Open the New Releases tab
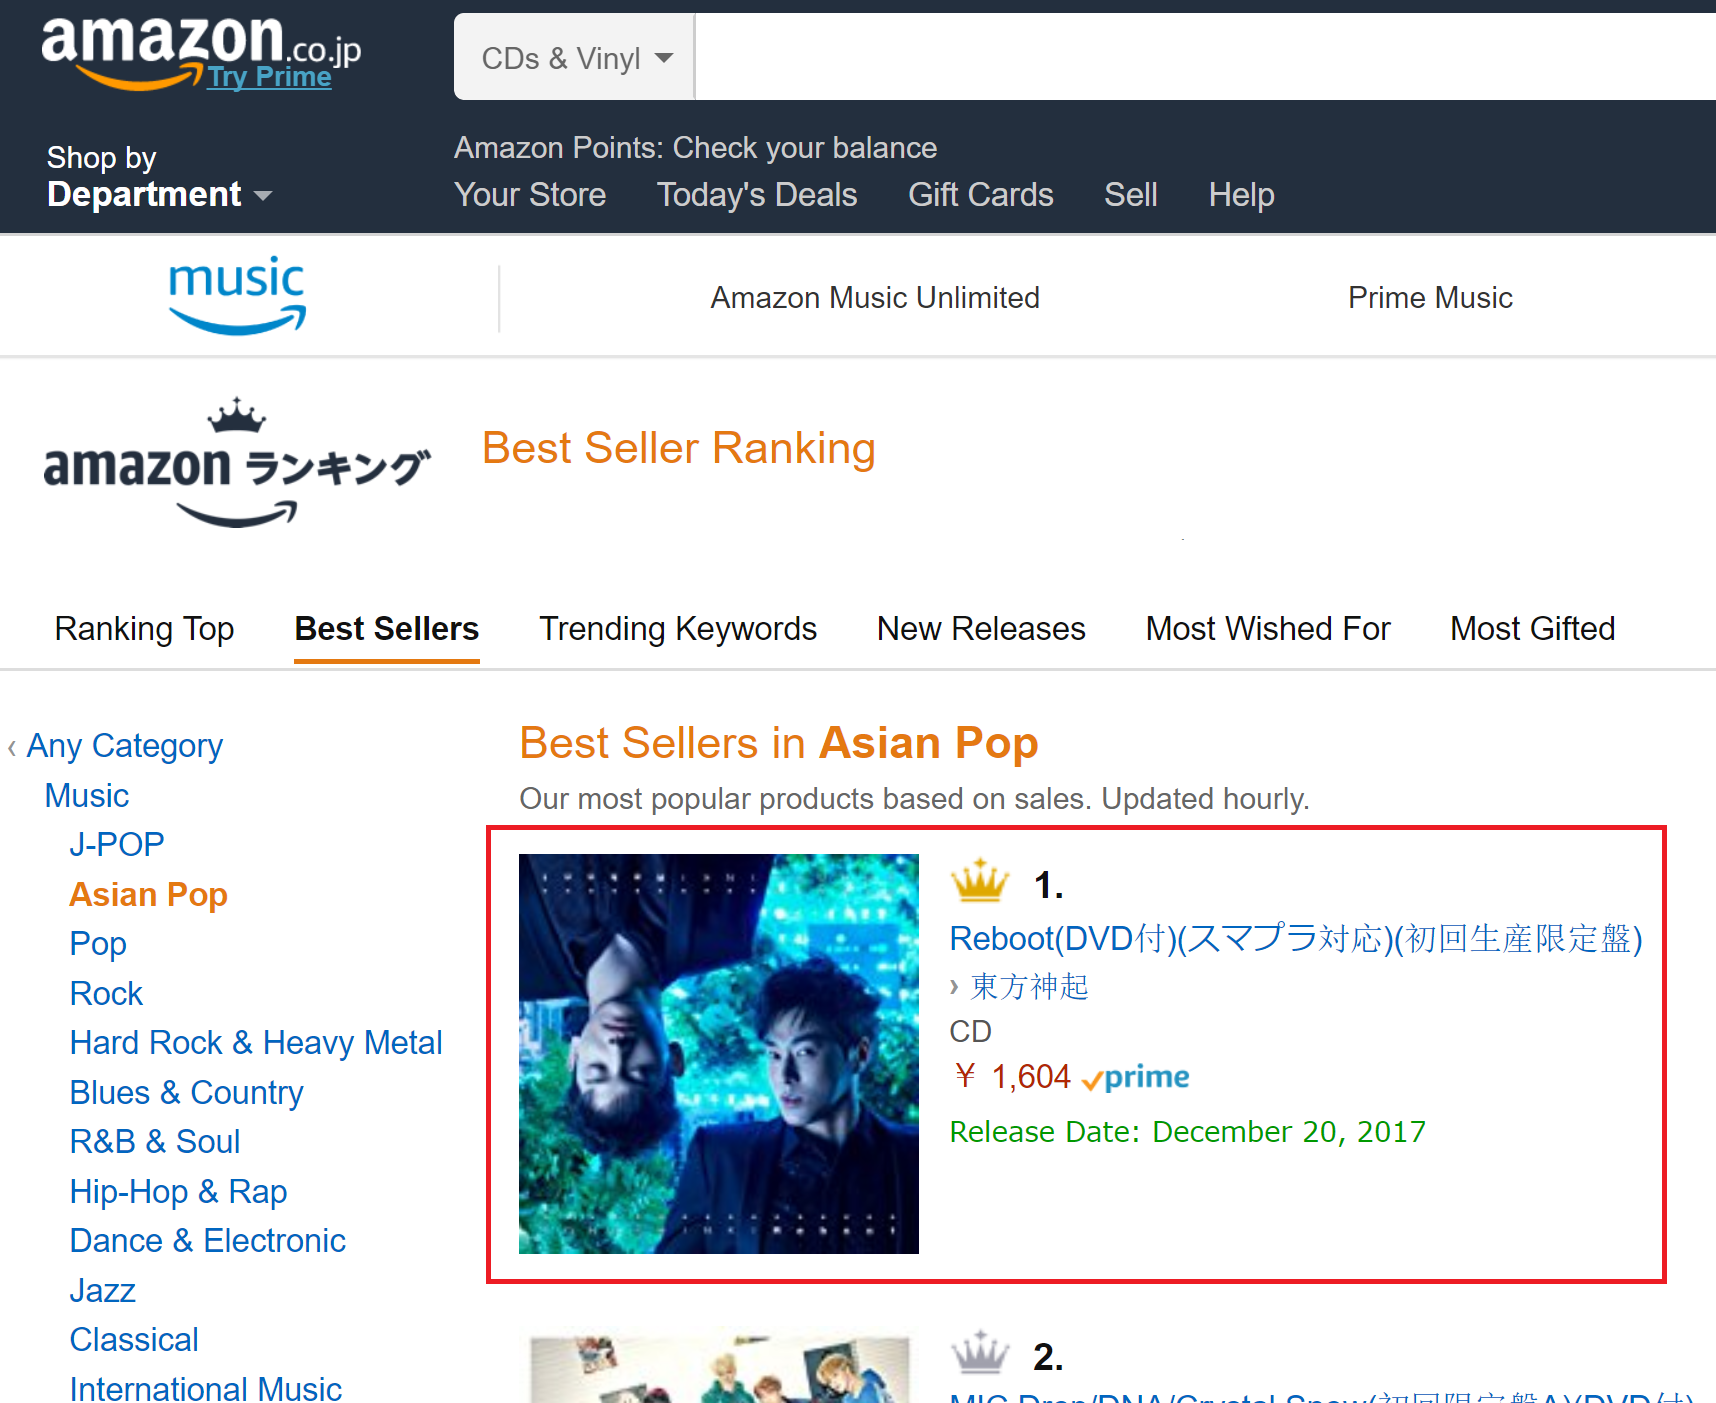 [x=980, y=629]
